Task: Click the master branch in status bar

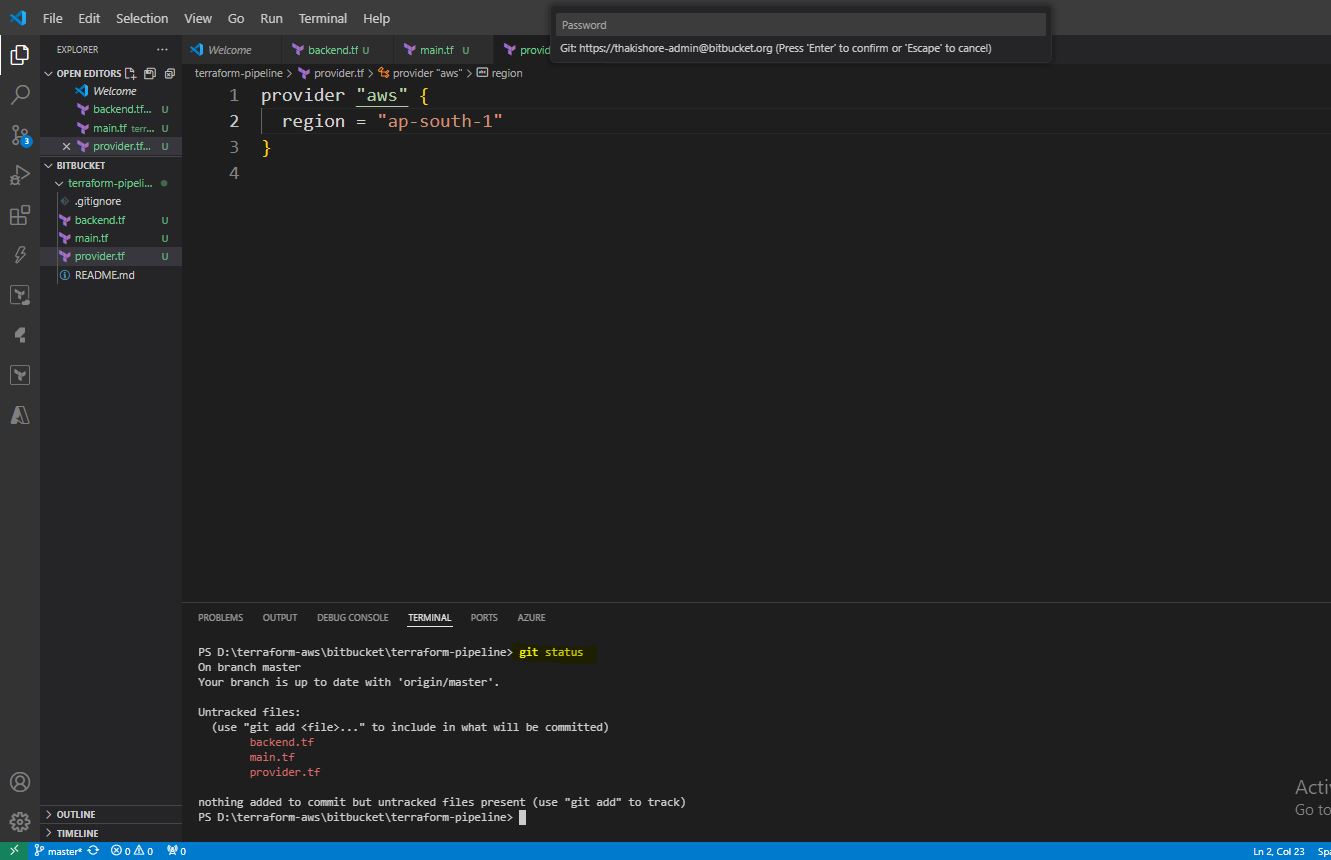Action: pyautogui.click(x=58, y=851)
